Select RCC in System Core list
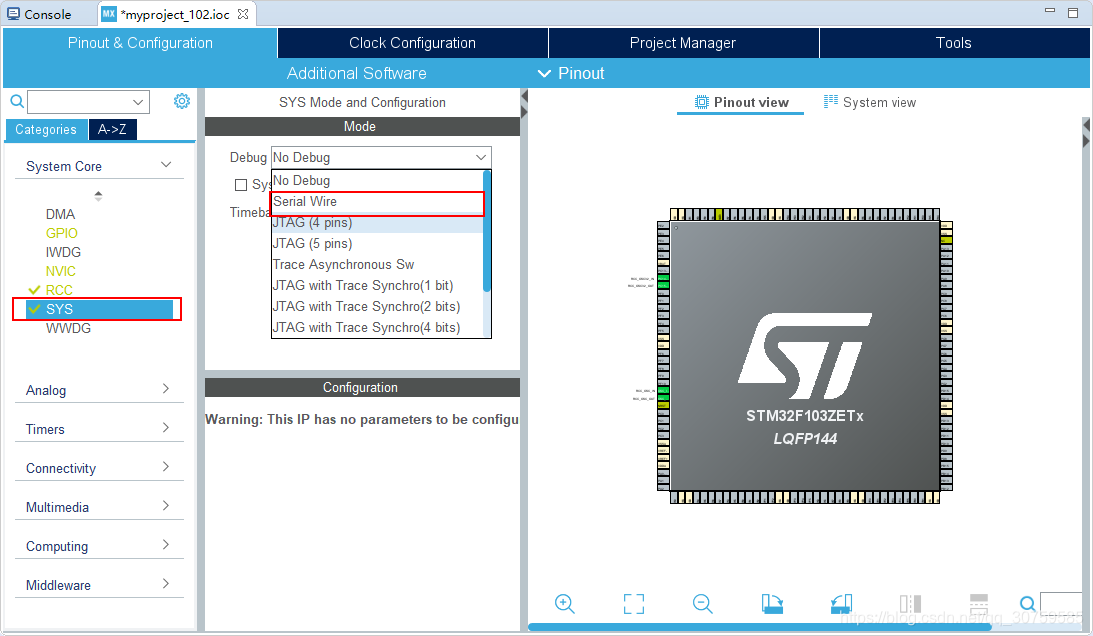The width and height of the screenshot is (1093, 636). [x=59, y=289]
